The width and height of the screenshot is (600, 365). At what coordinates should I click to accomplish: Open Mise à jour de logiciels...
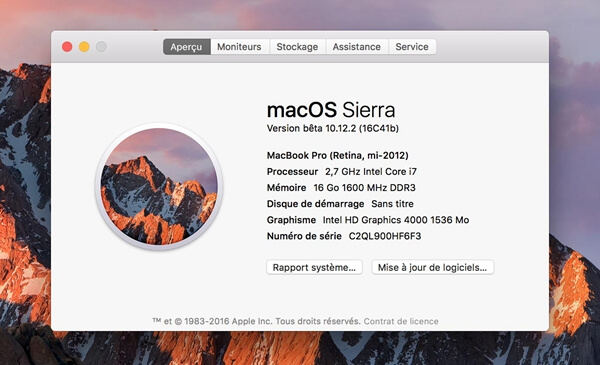coord(432,267)
